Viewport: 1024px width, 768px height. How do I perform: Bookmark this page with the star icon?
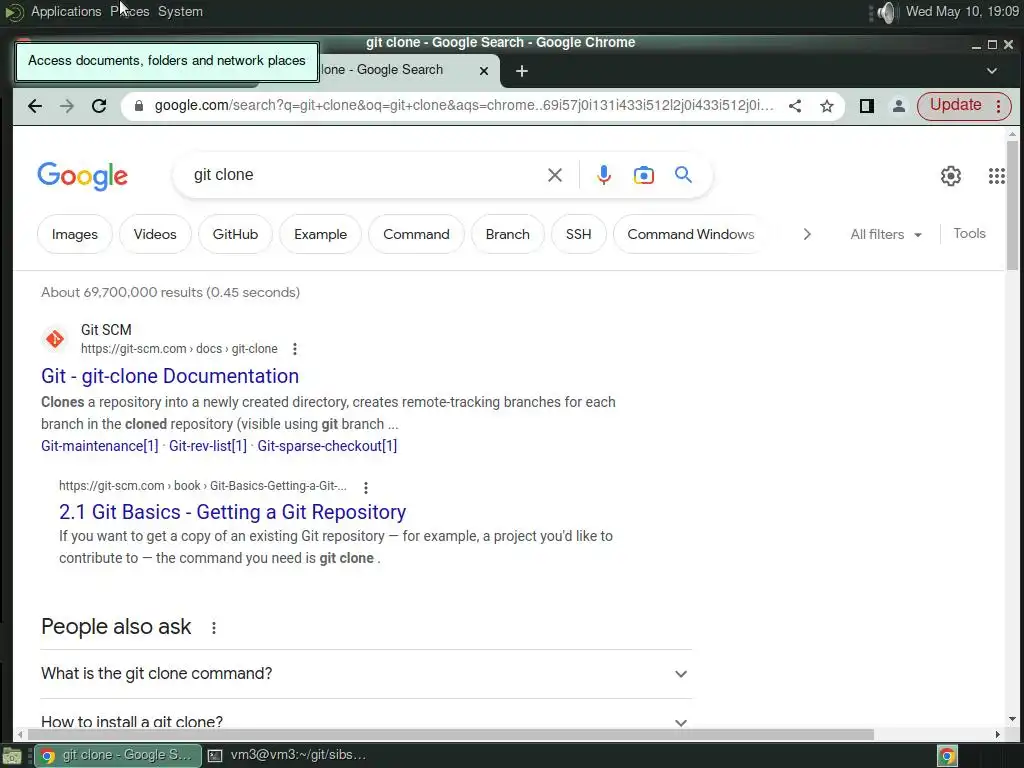pos(827,106)
